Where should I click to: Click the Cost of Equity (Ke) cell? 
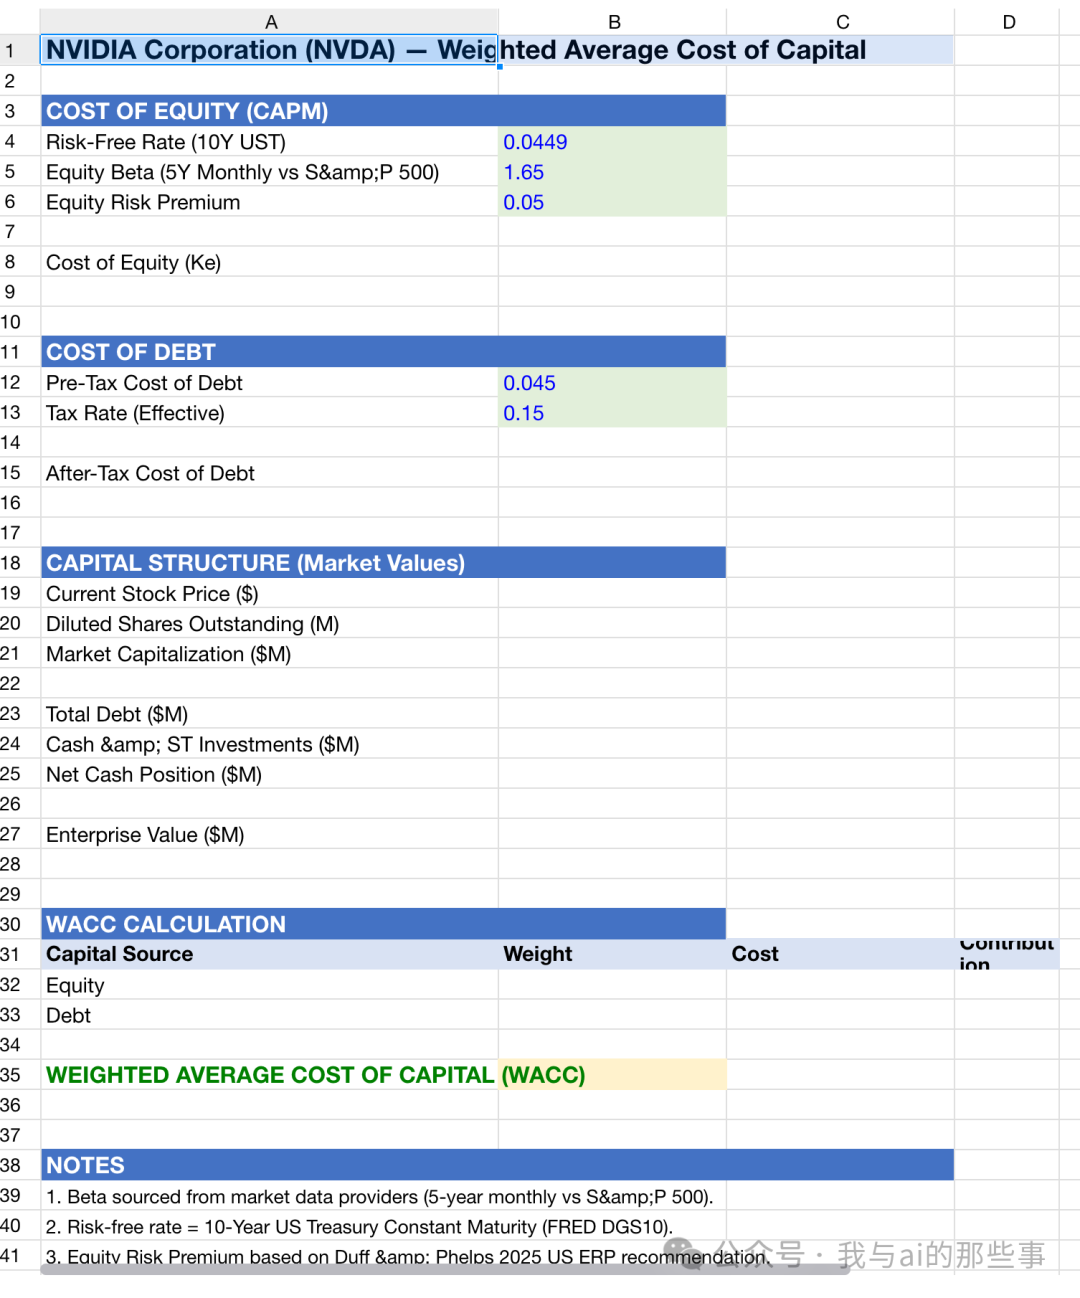(x=269, y=262)
